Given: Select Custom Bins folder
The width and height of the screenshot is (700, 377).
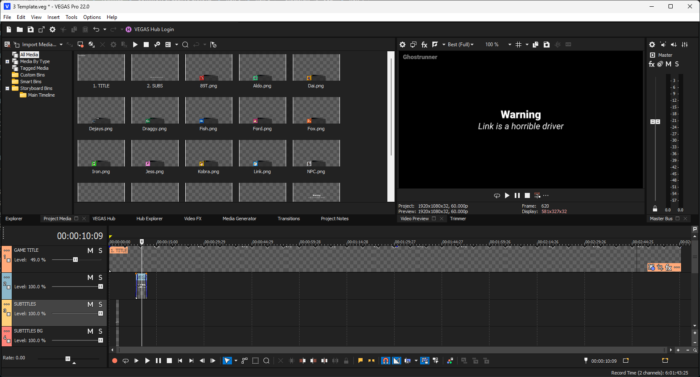Looking at the screenshot, I should click(32, 75).
